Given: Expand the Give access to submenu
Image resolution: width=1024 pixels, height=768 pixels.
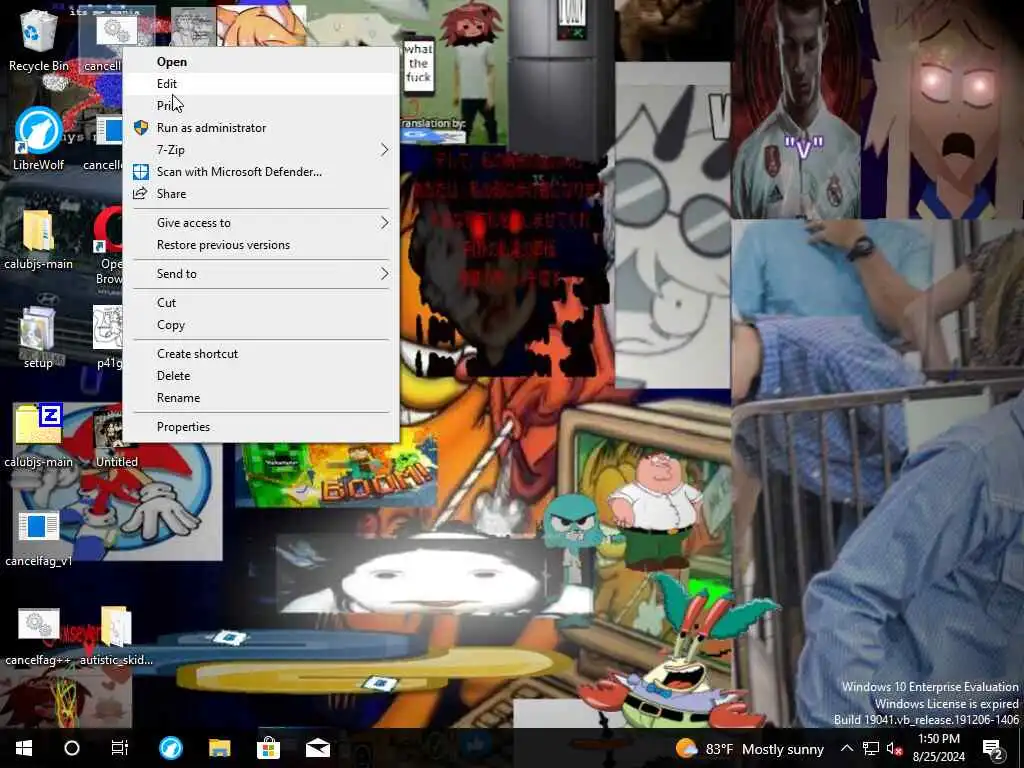Looking at the screenshot, I should [x=261, y=223].
